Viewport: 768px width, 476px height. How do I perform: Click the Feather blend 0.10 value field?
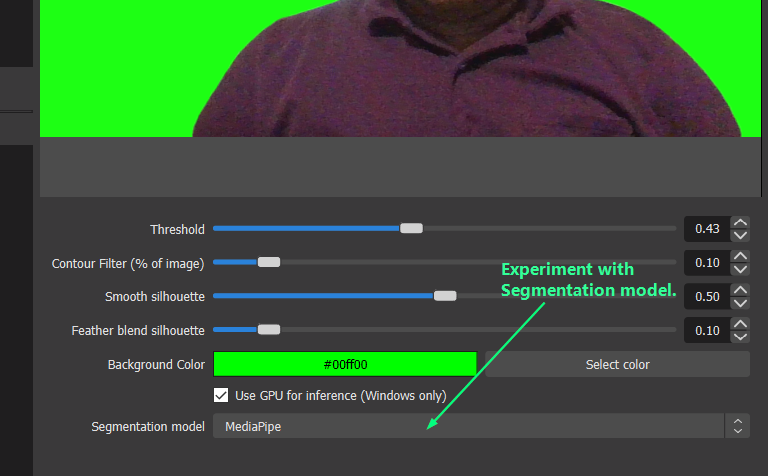tap(707, 331)
